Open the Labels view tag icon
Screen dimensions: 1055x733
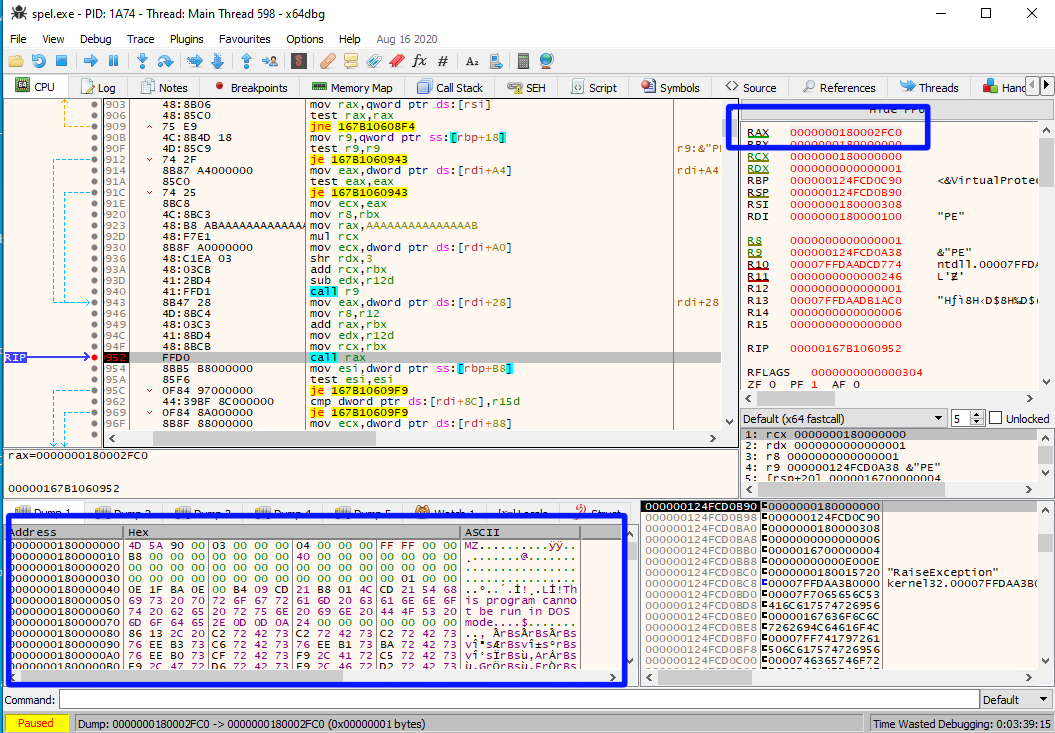[x=373, y=61]
